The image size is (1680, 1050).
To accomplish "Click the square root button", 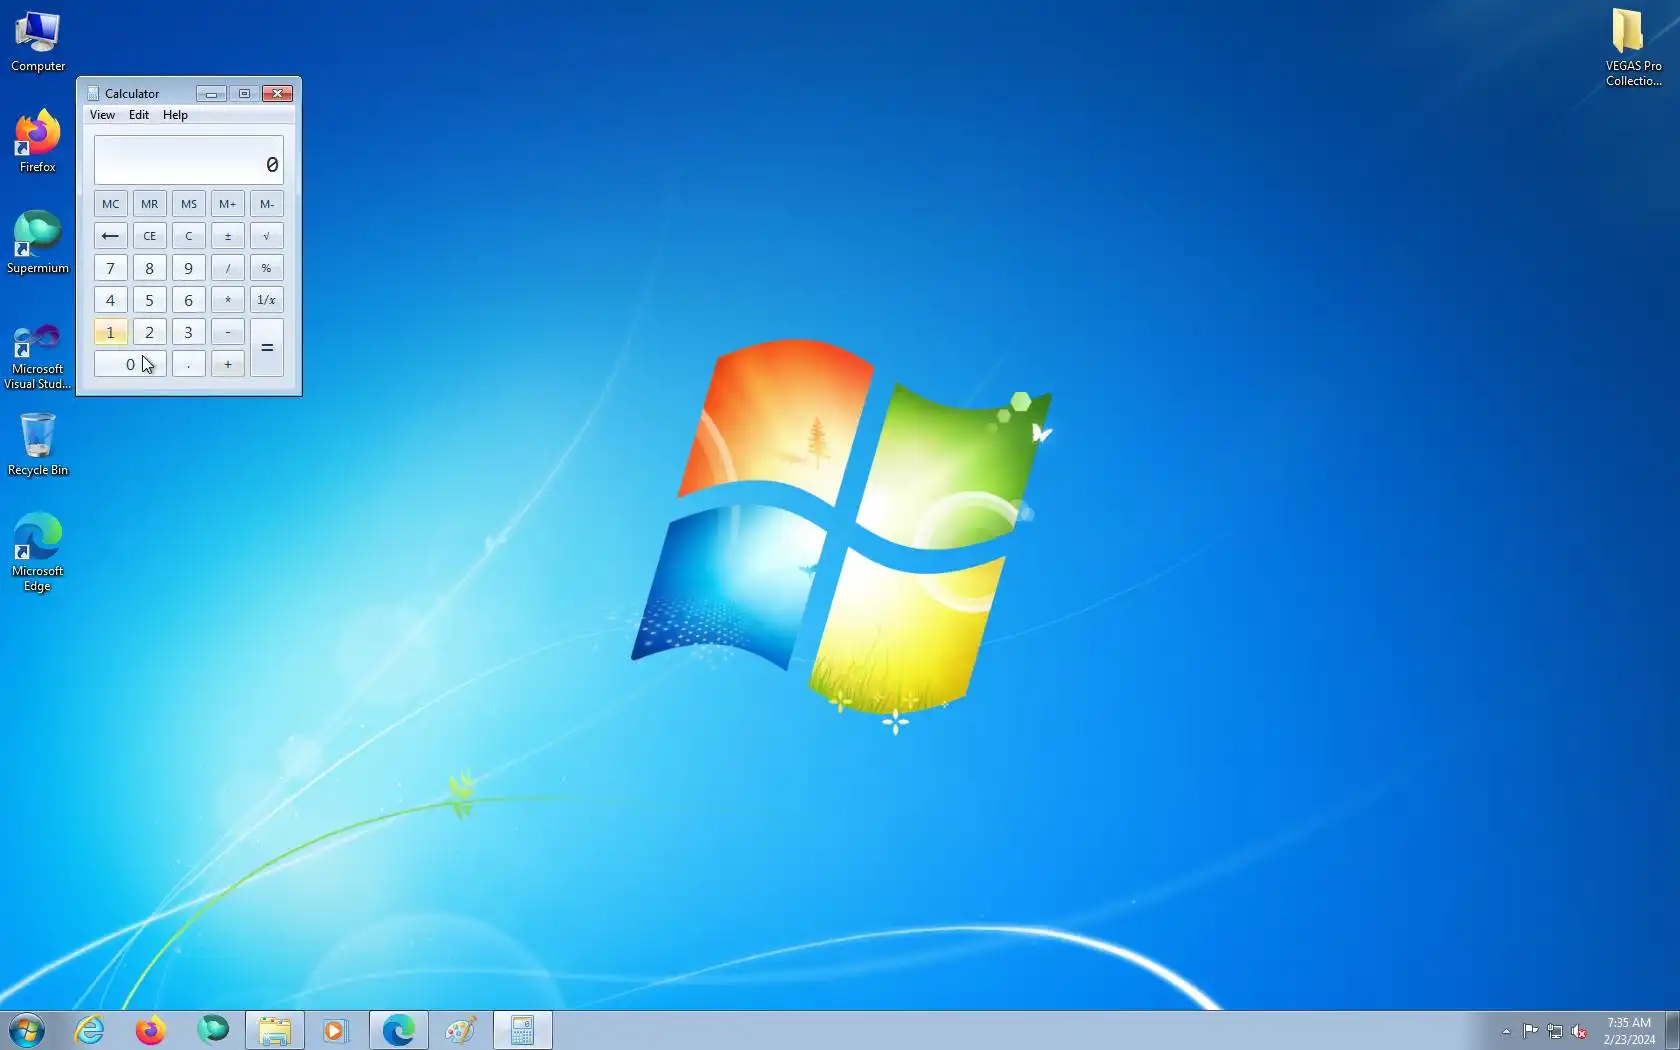I will 266,236.
